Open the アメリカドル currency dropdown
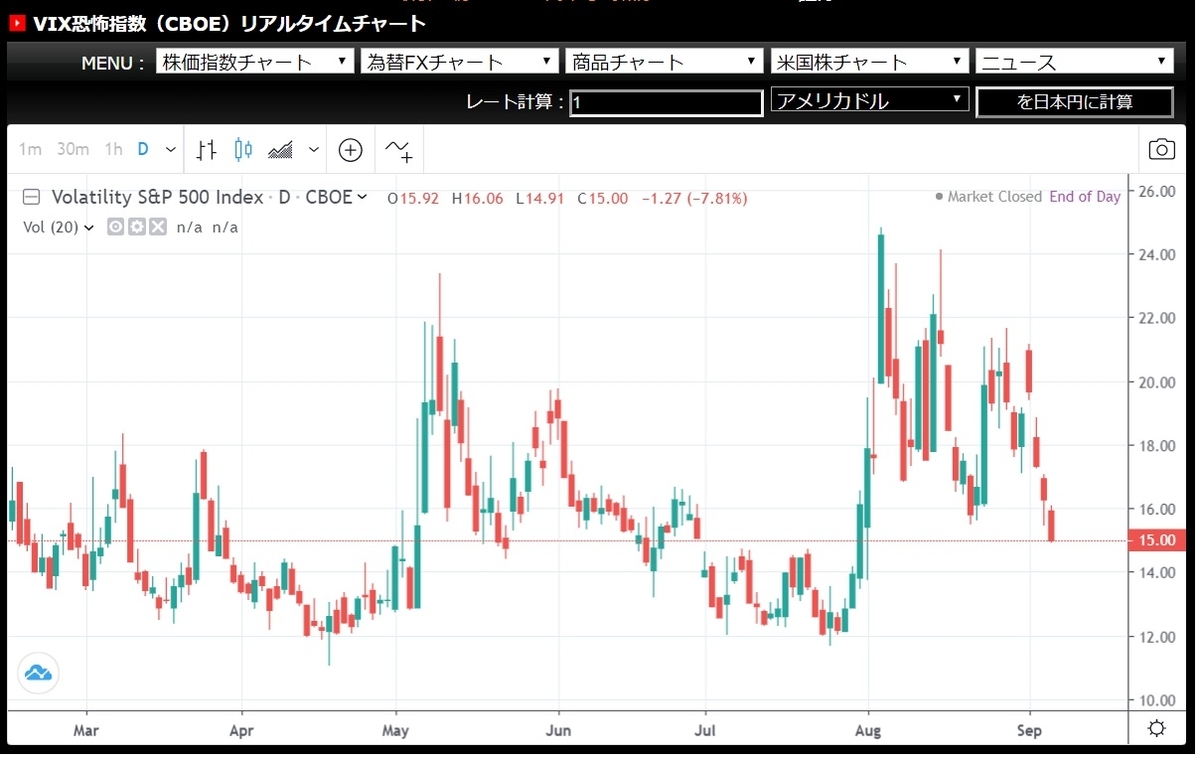The height and width of the screenshot is (759, 1200). coord(870,100)
